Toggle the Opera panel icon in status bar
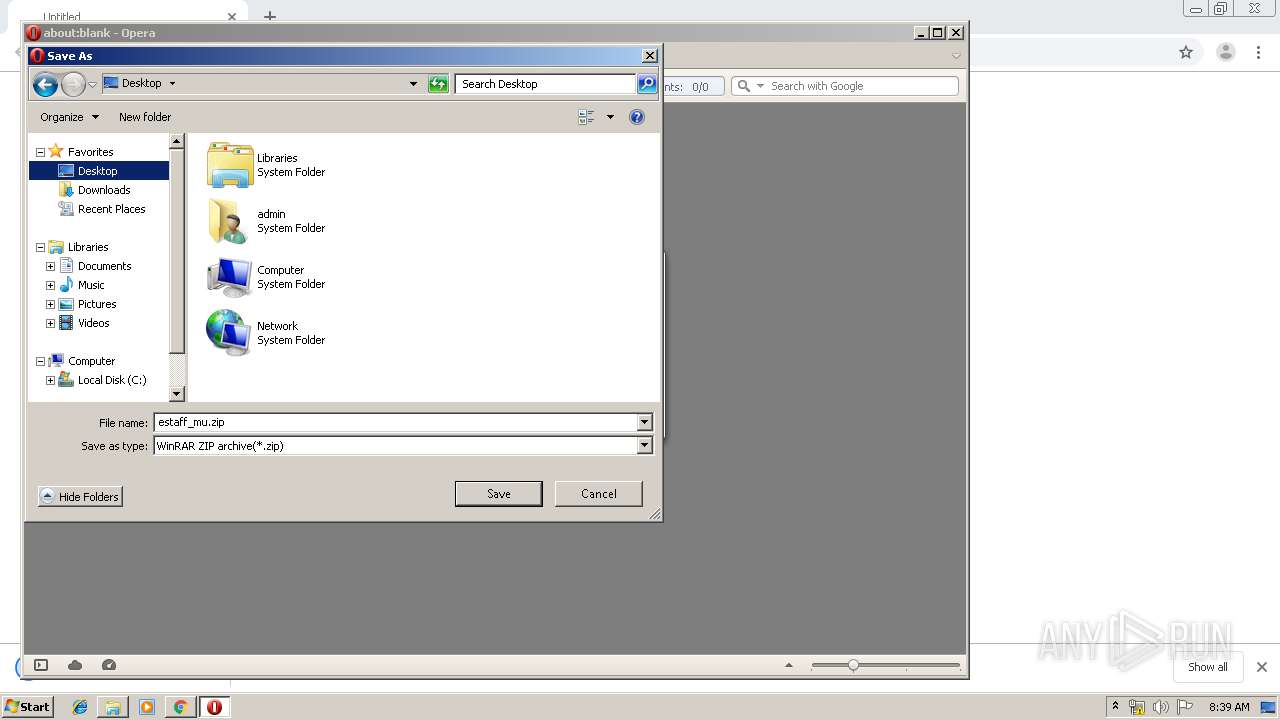 point(41,665)
